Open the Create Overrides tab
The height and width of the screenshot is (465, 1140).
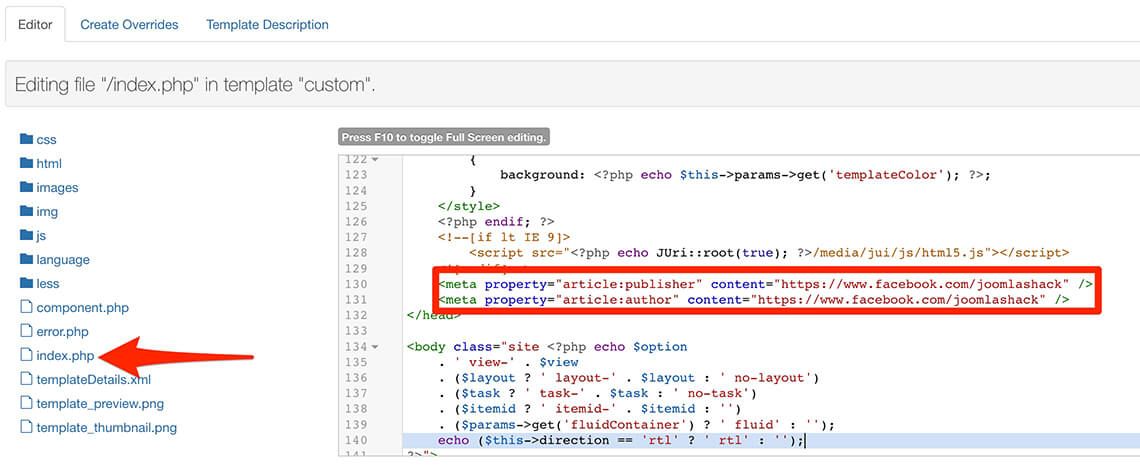129,25
